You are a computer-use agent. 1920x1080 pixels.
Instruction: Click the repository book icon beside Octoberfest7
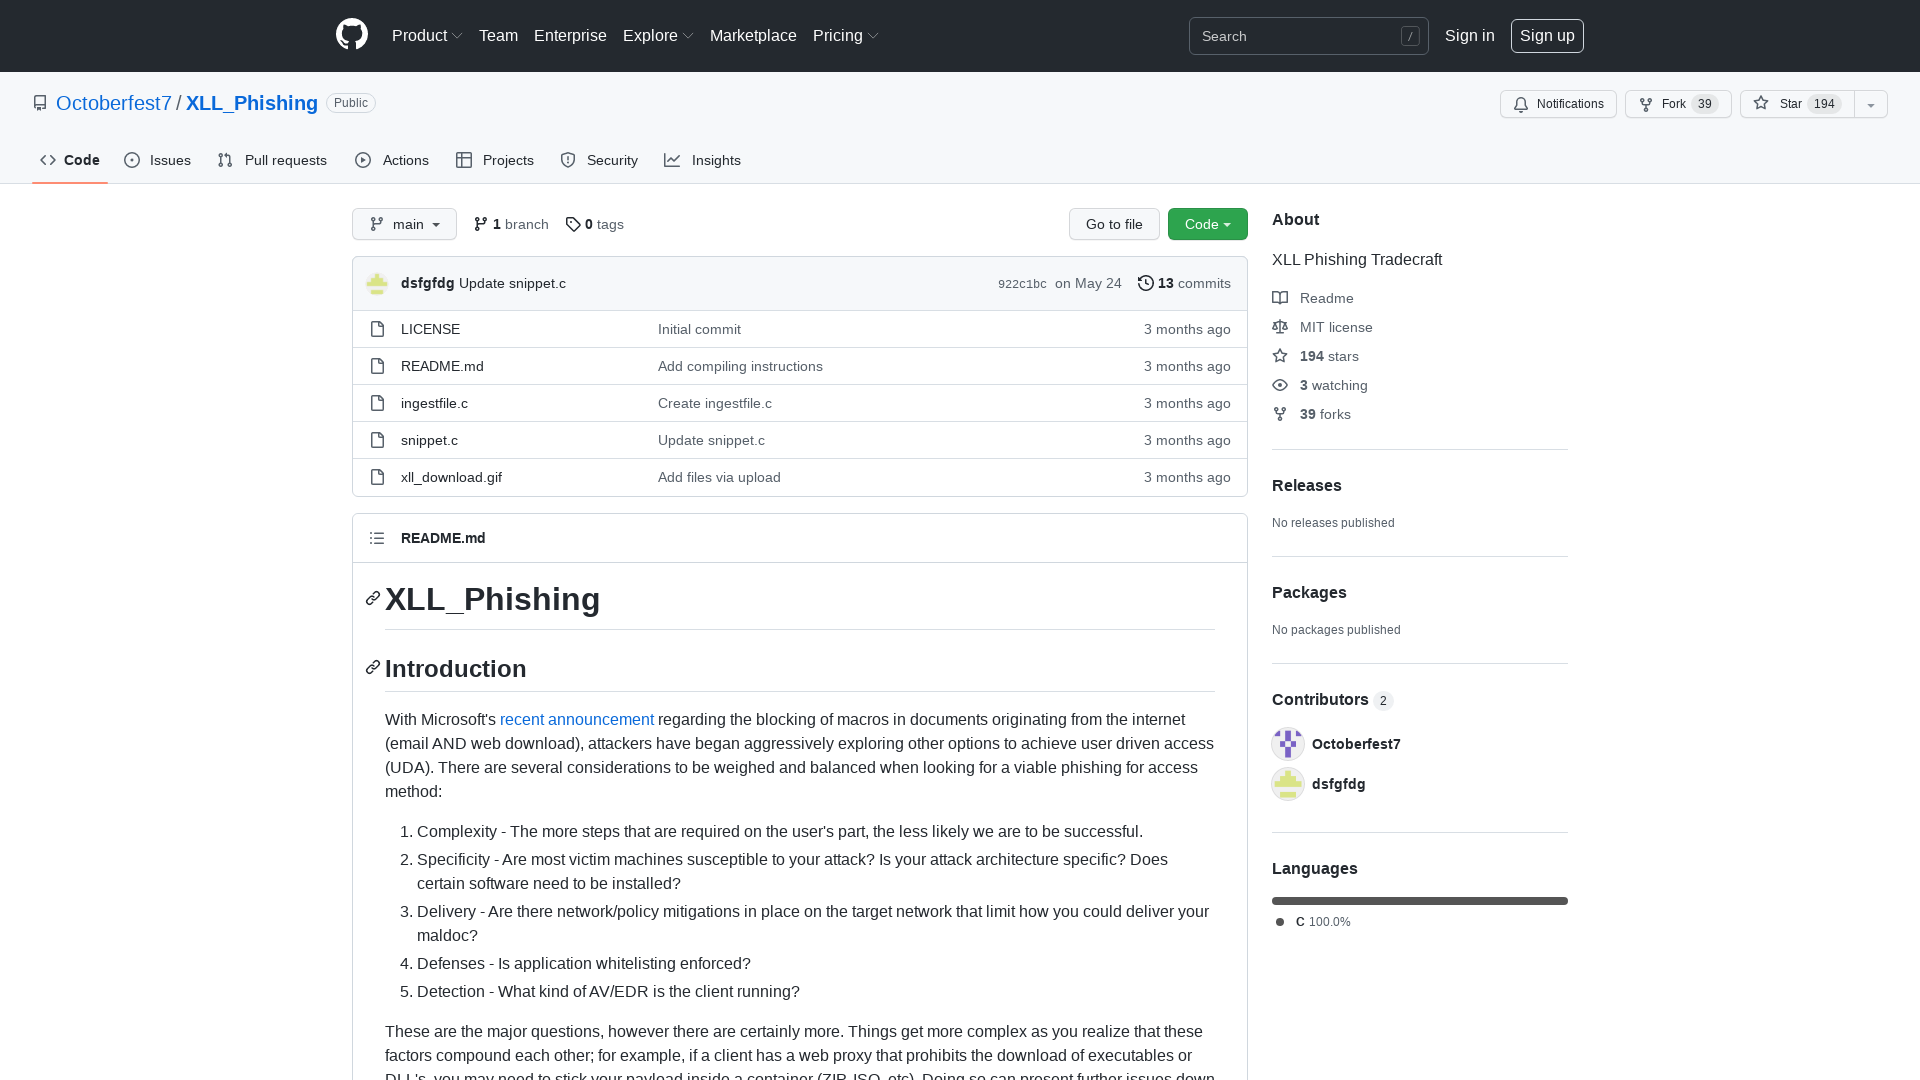click(40, 103)
